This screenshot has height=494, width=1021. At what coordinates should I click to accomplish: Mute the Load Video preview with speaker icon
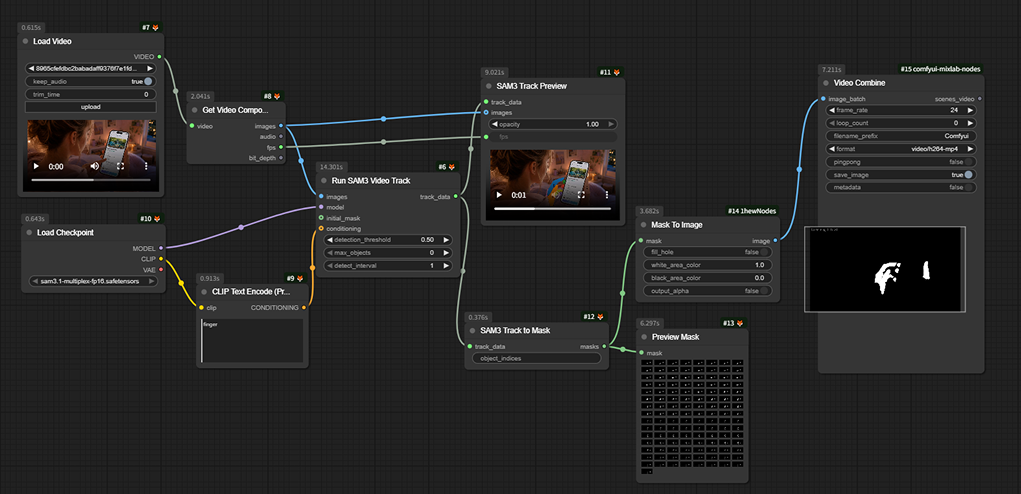95,166
